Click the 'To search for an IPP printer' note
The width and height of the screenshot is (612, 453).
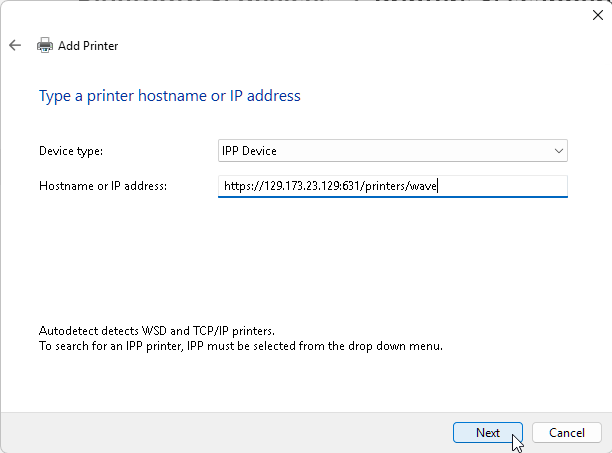(240, 346)
